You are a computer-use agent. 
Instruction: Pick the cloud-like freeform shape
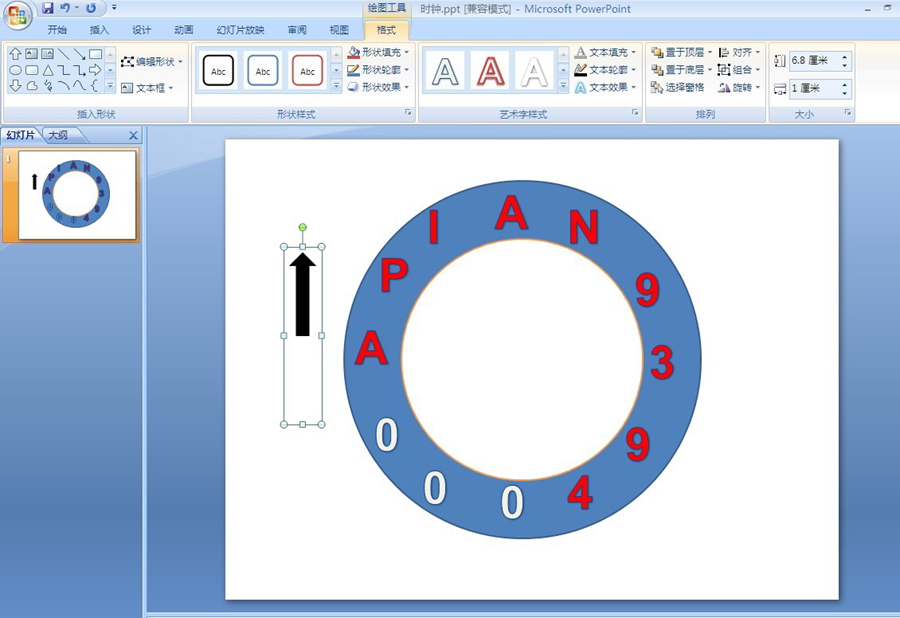(x=32, y=85)
